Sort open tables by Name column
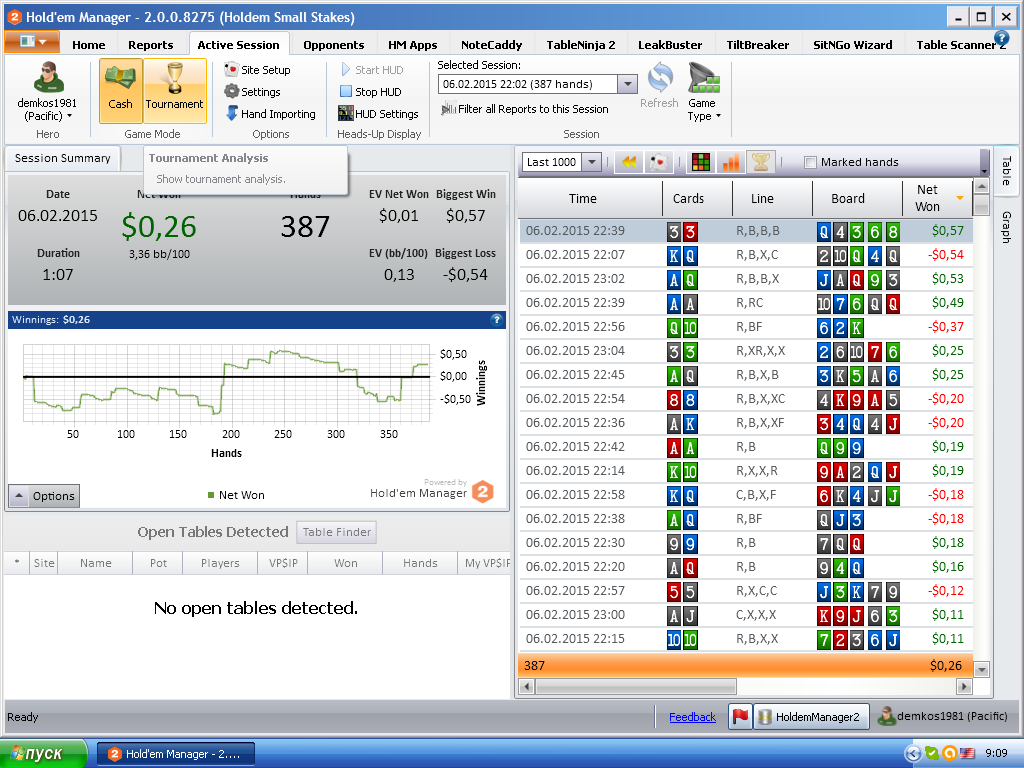 click(x=95, y=563)
